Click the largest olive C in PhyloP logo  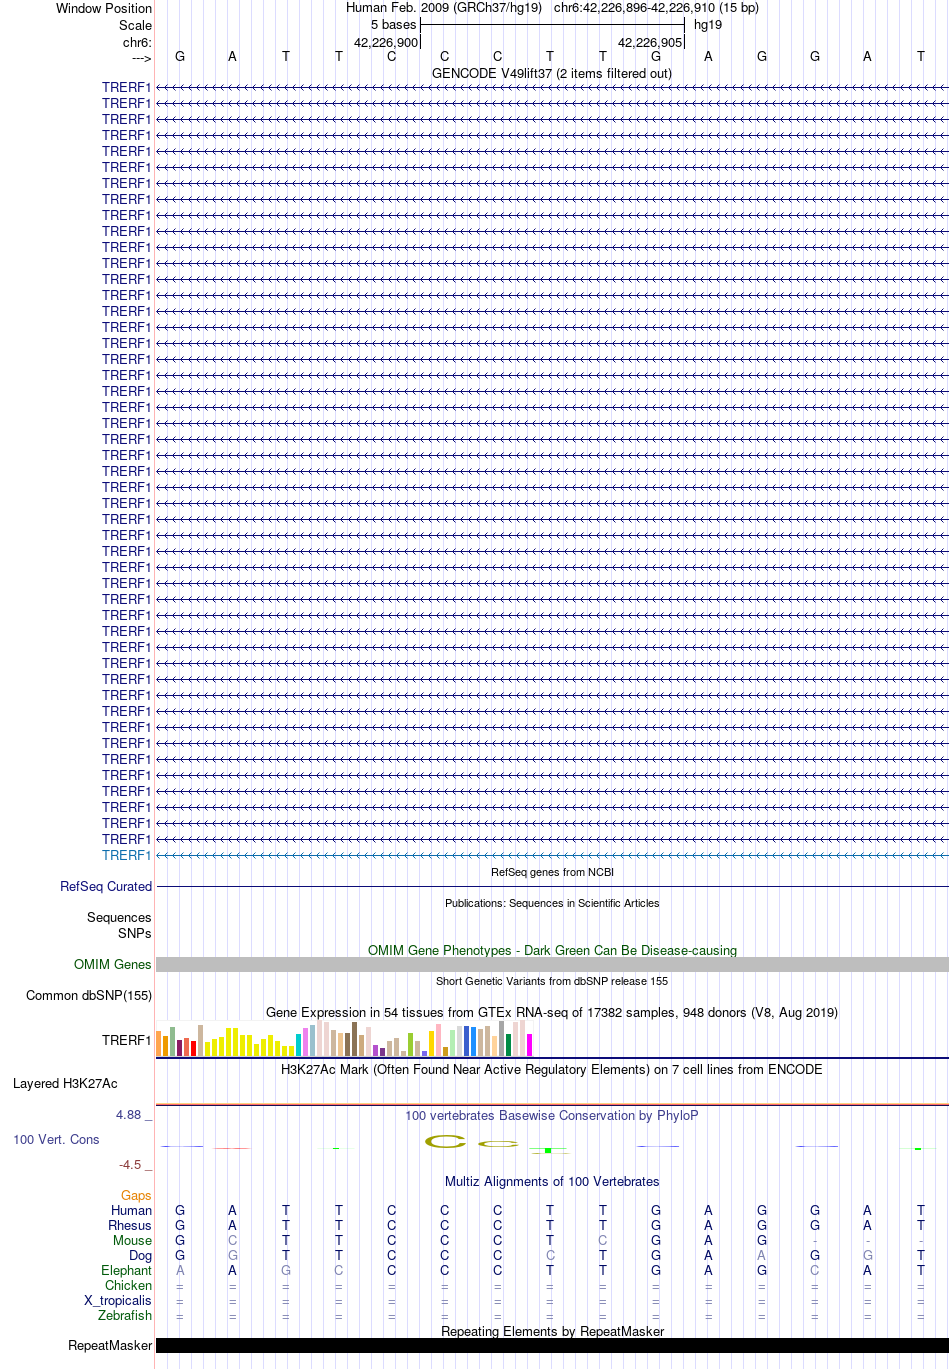pyautogui.click(x=445, y=1141)
